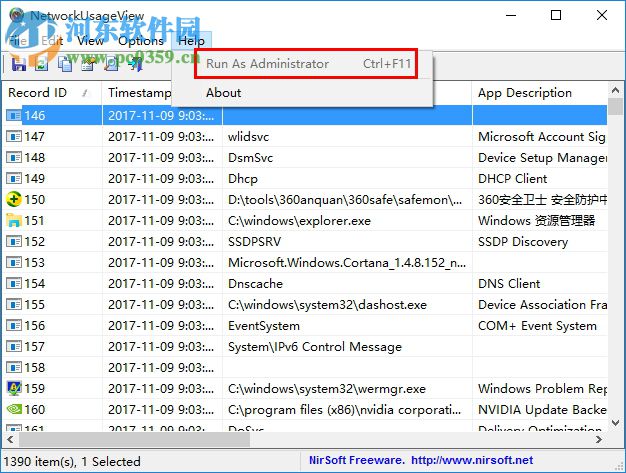
Task: Sort by the Timestamp column header
Action: pyautogui.click(x=139, y=93)
